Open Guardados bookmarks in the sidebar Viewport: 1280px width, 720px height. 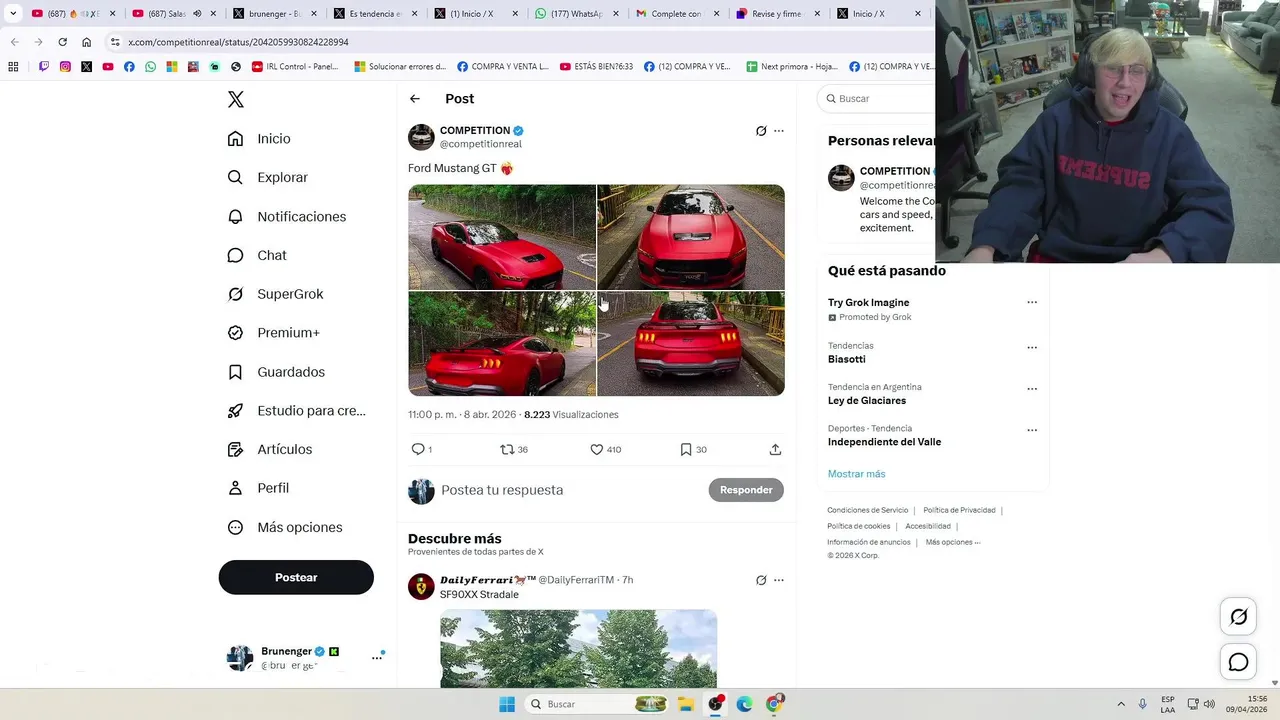pyautogui.click(x=276, y=372)
